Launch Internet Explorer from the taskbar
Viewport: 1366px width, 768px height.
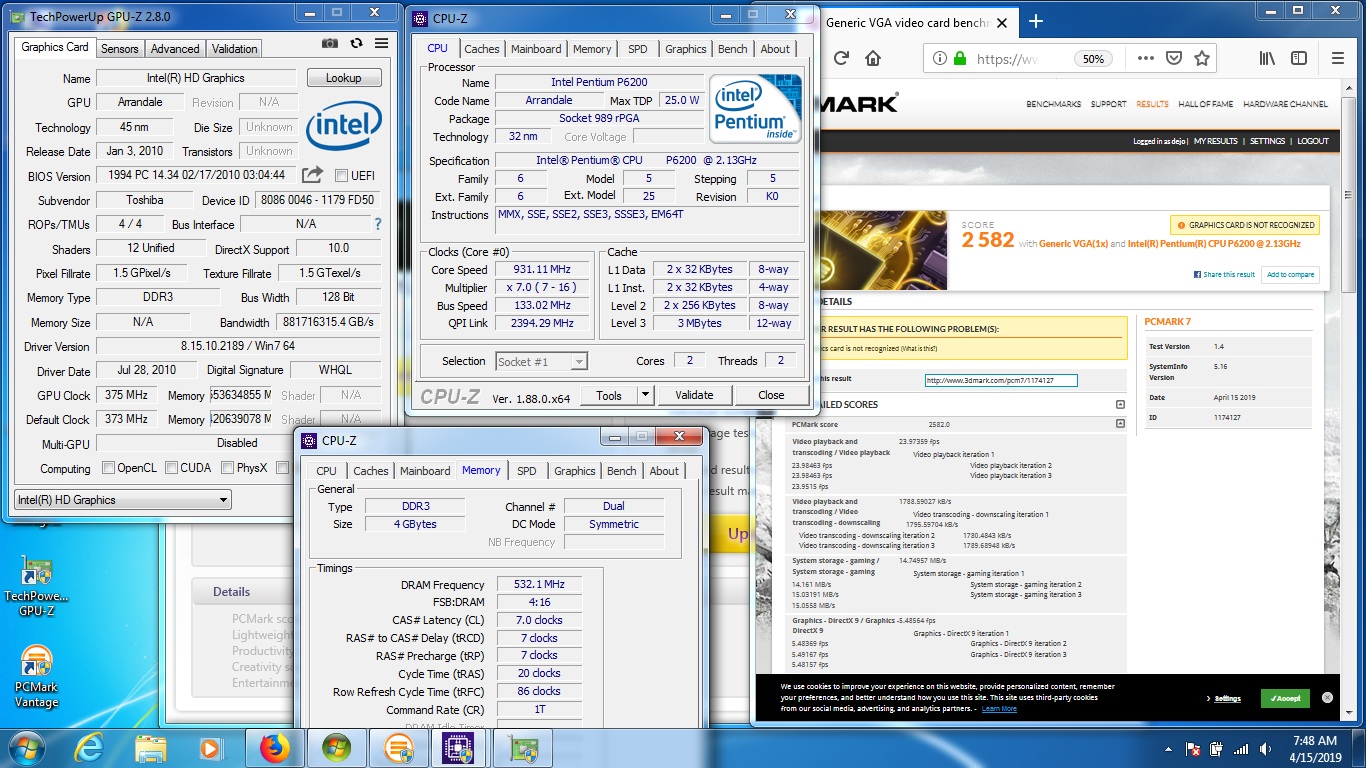click(89, 747)
